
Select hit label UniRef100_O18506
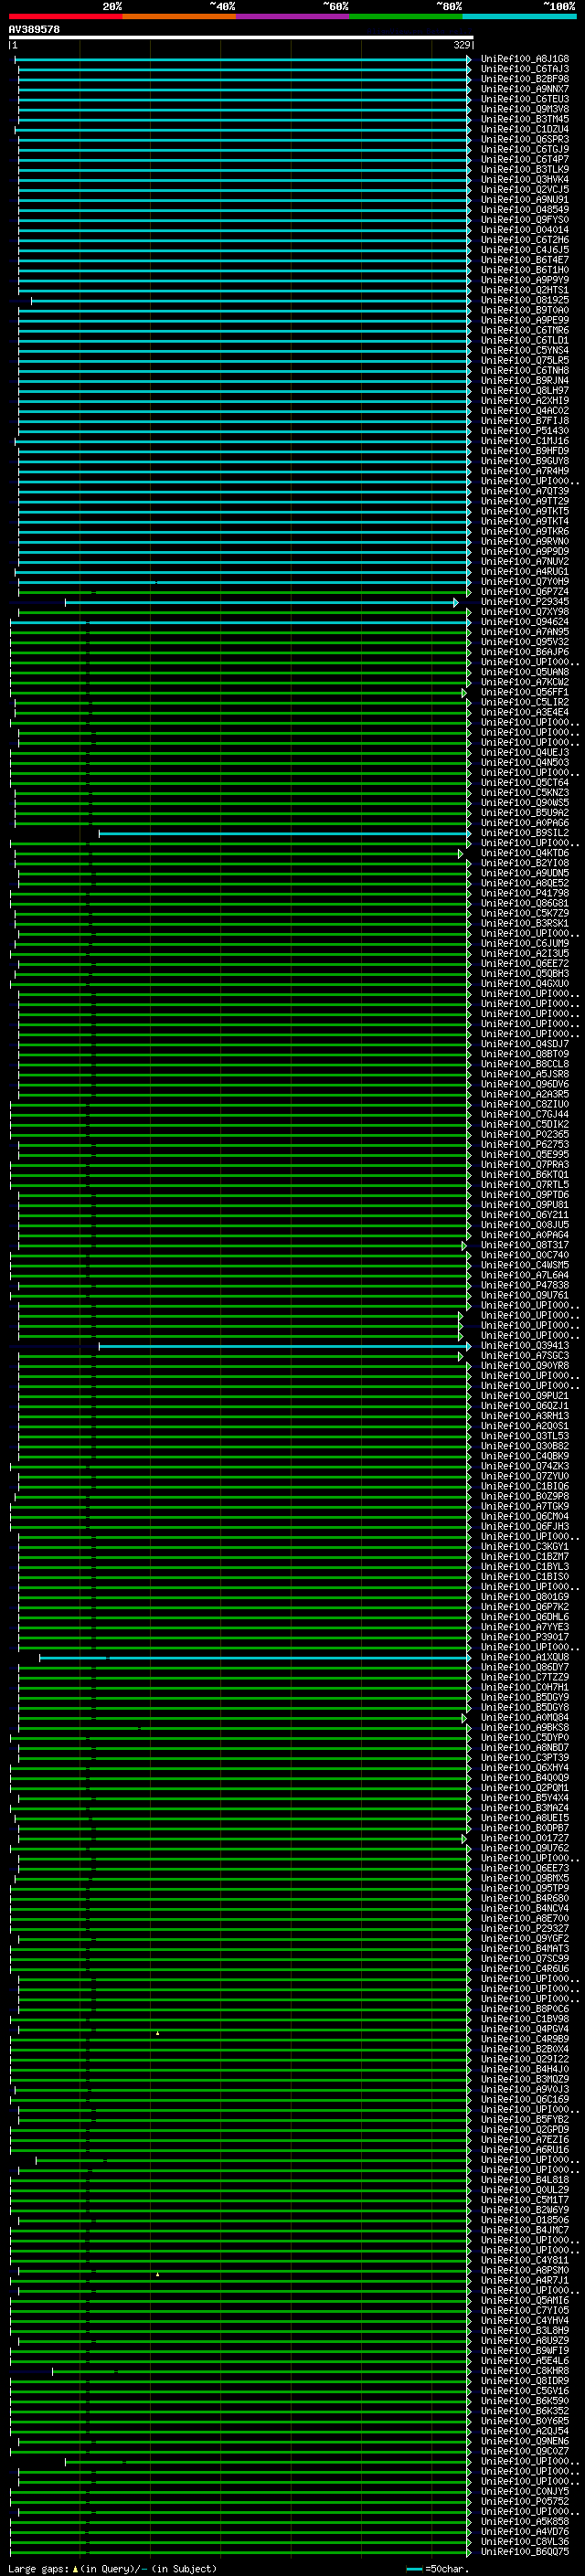coord(525,2221)
